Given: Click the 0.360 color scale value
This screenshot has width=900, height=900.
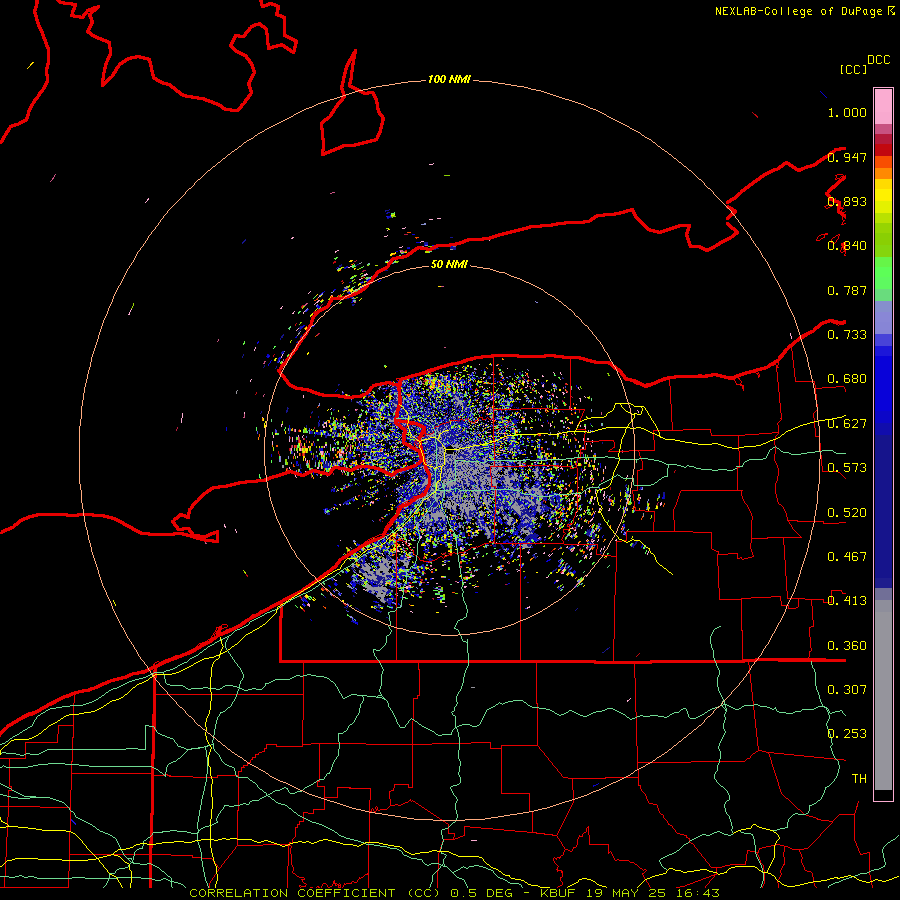Looking at the screenshot, I should pos(847,645).
